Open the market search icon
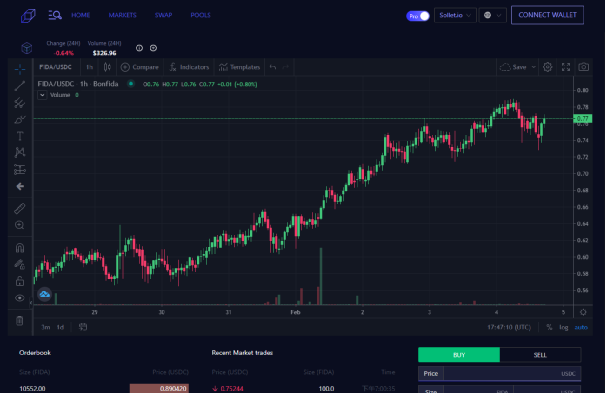Screen dimensions: 605x393 pyautogui.click(x=55, y=15)
